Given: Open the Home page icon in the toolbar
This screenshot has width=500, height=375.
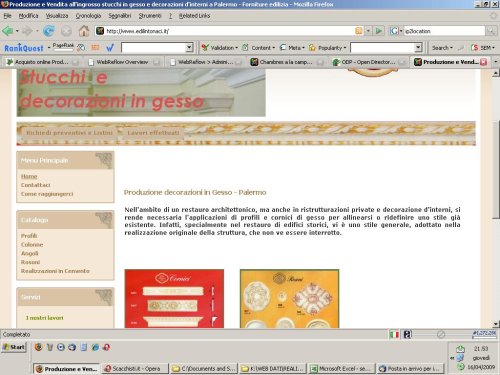Looking at the screenshot, I should (84, 31).
